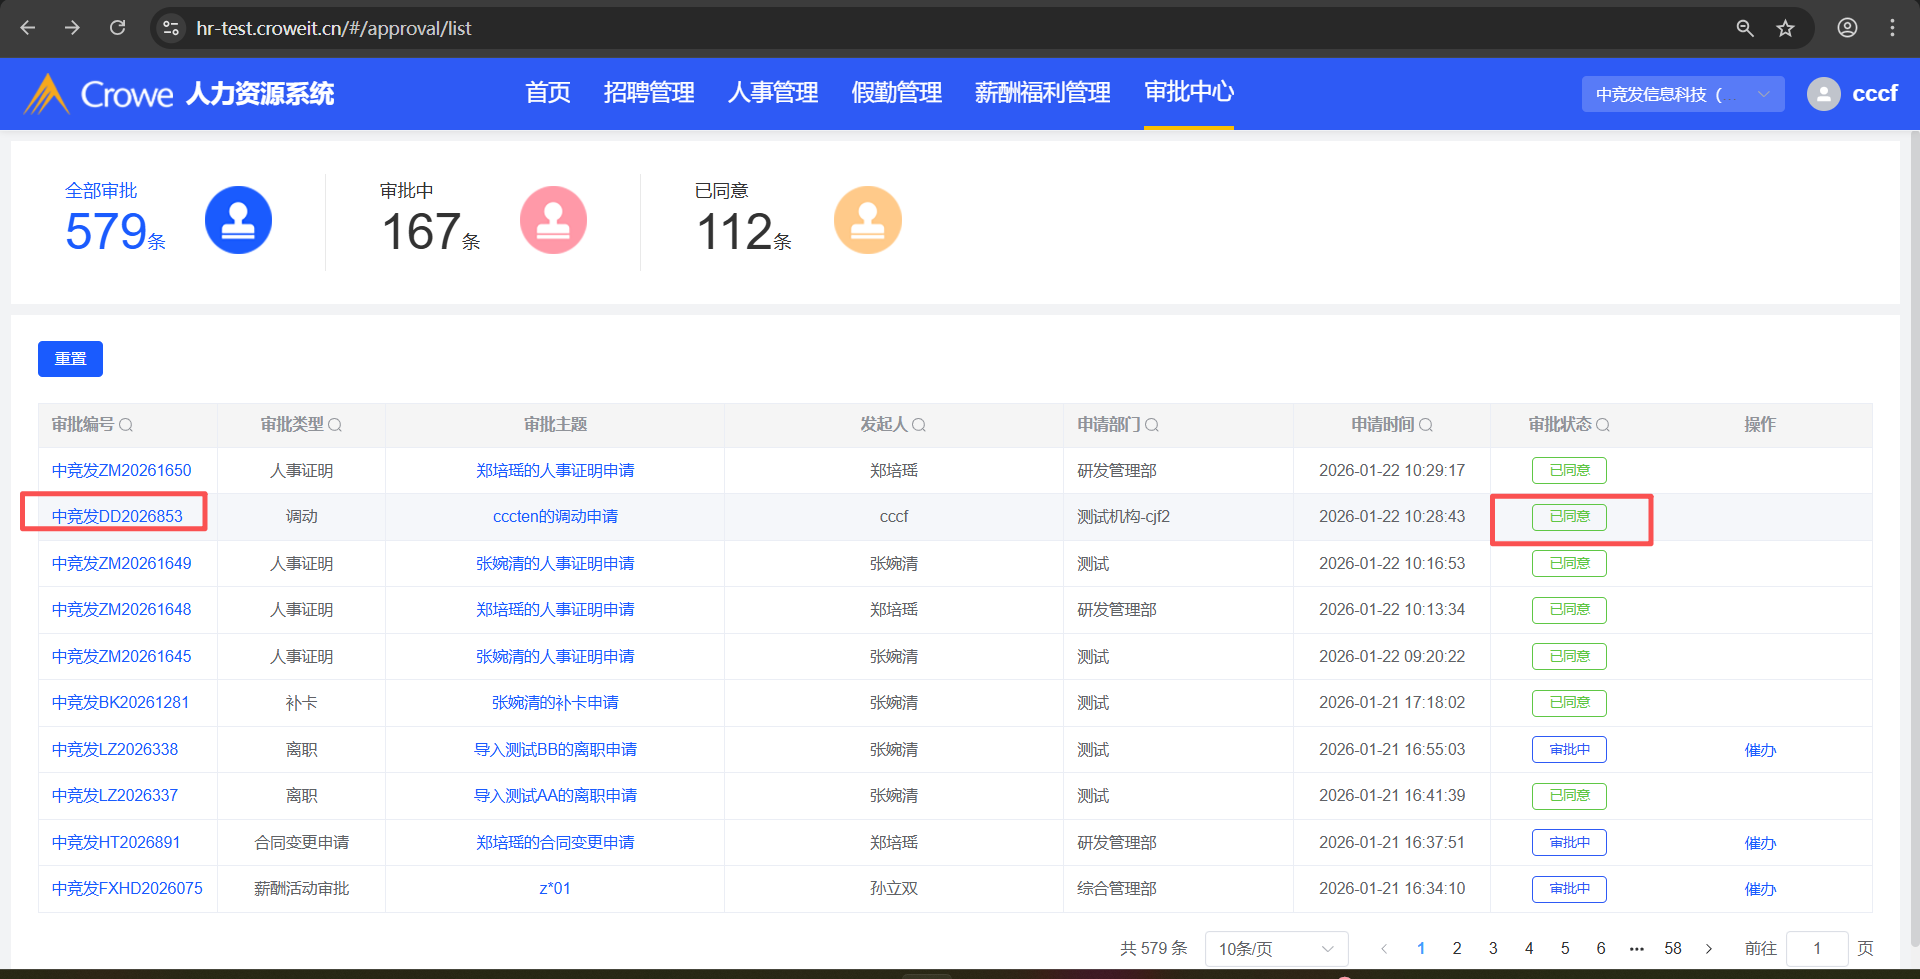
Task: Open the 人事管理 menu
Action: pyautogui.click(x=773, y=93)
